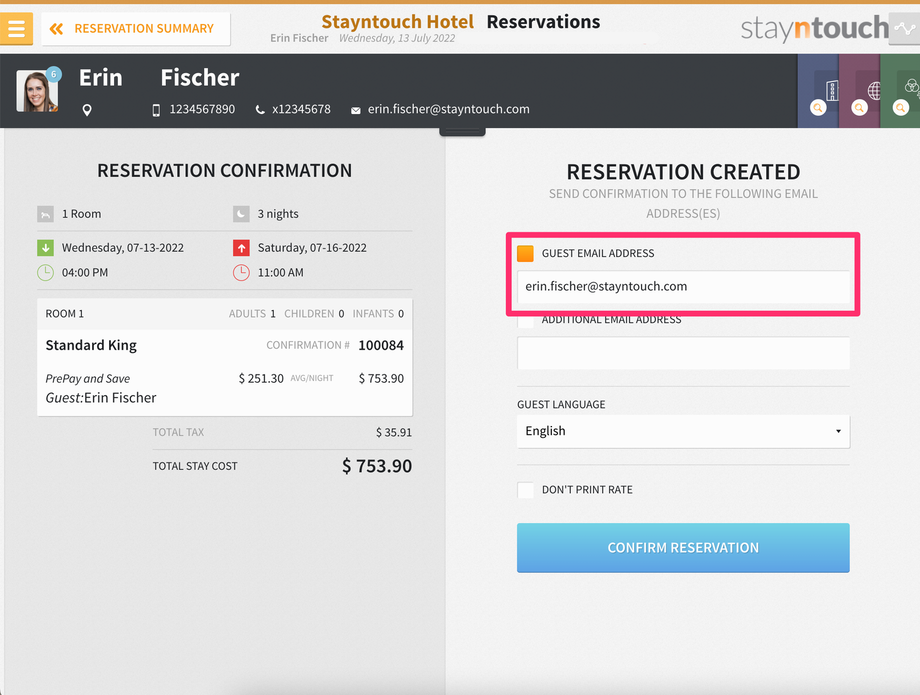Click the phone number x12345678
The height and width of the screenshot is (695, 920).
point(302,109)
